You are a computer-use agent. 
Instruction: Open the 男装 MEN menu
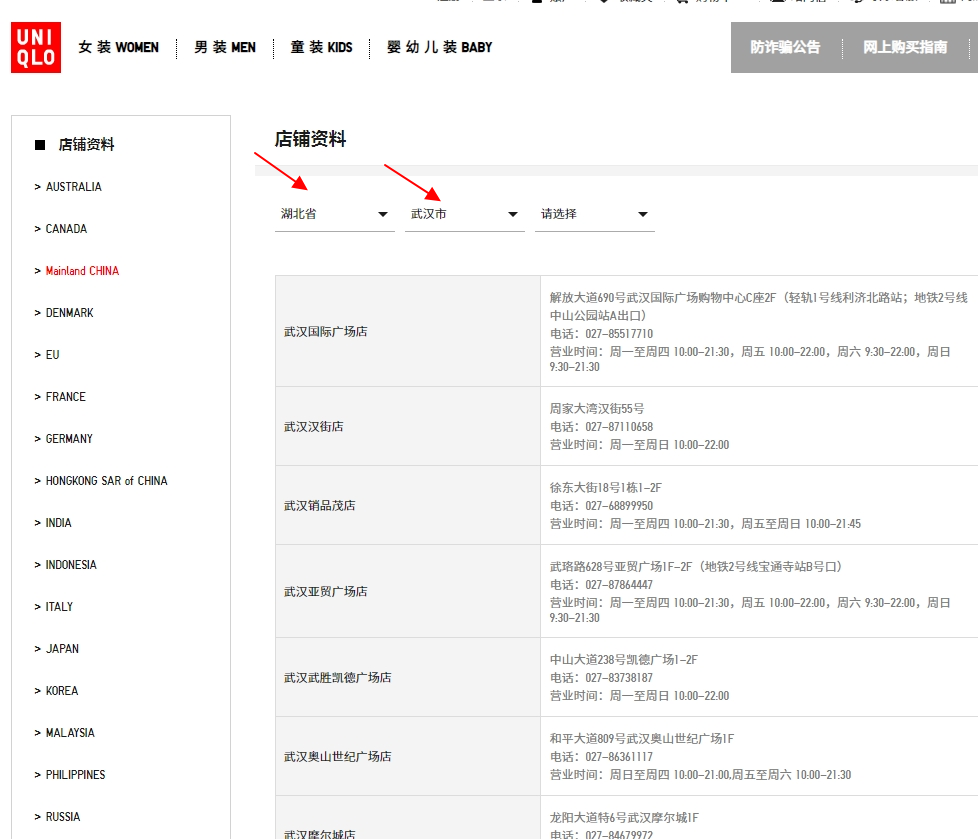(225, 47)
